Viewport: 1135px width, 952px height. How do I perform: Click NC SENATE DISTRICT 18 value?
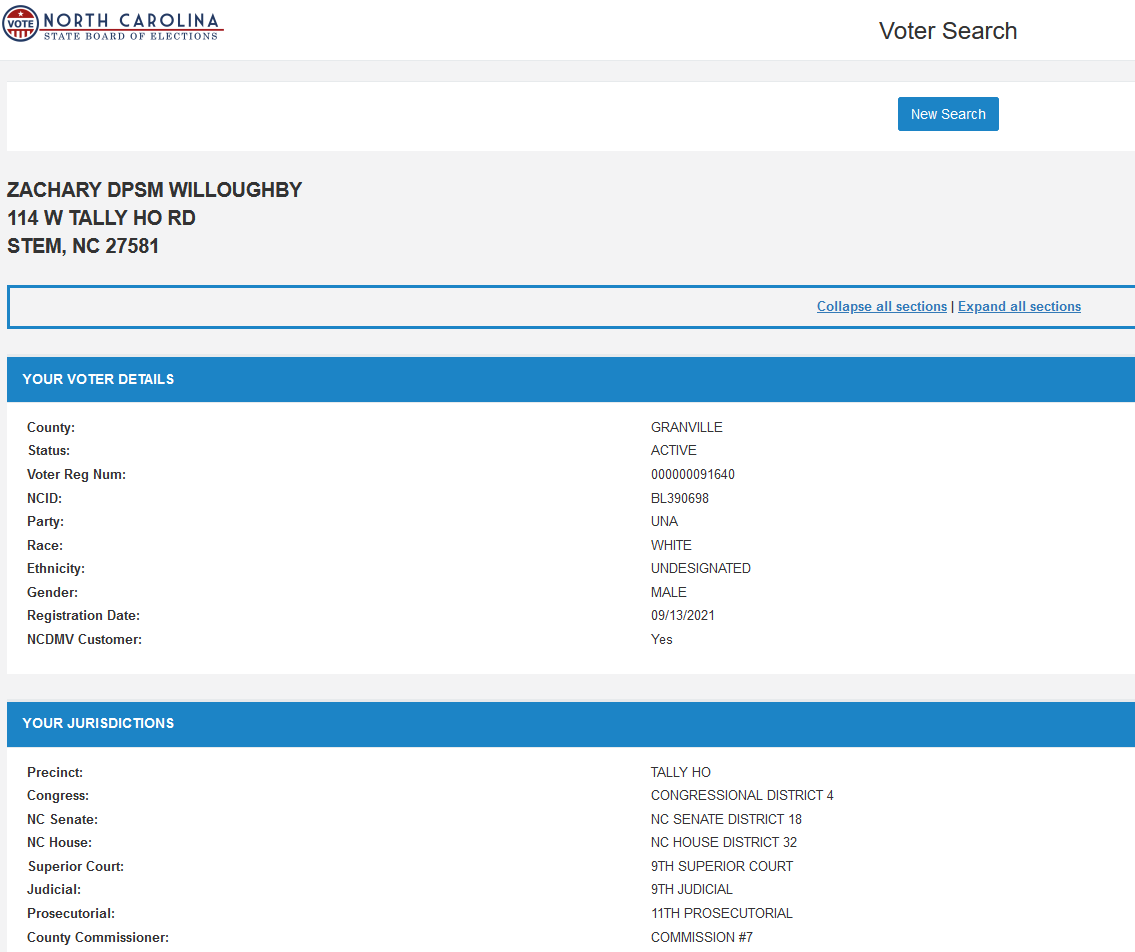[x=726, y=820]
